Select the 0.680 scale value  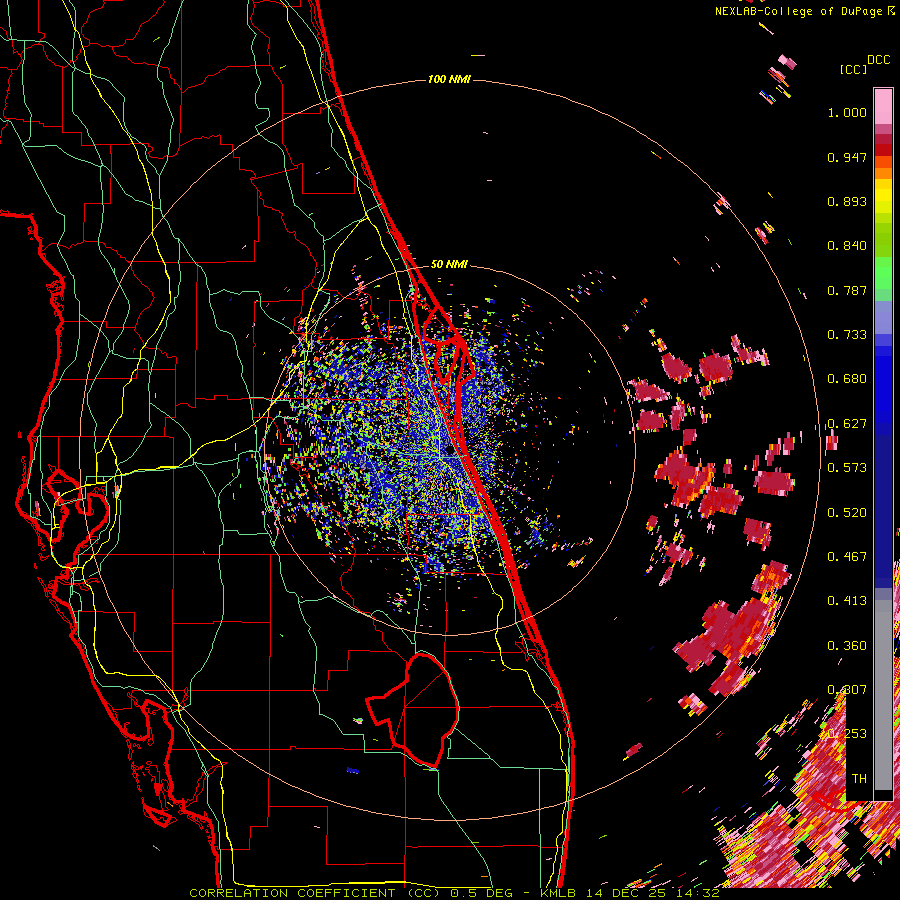coord(847,379)
